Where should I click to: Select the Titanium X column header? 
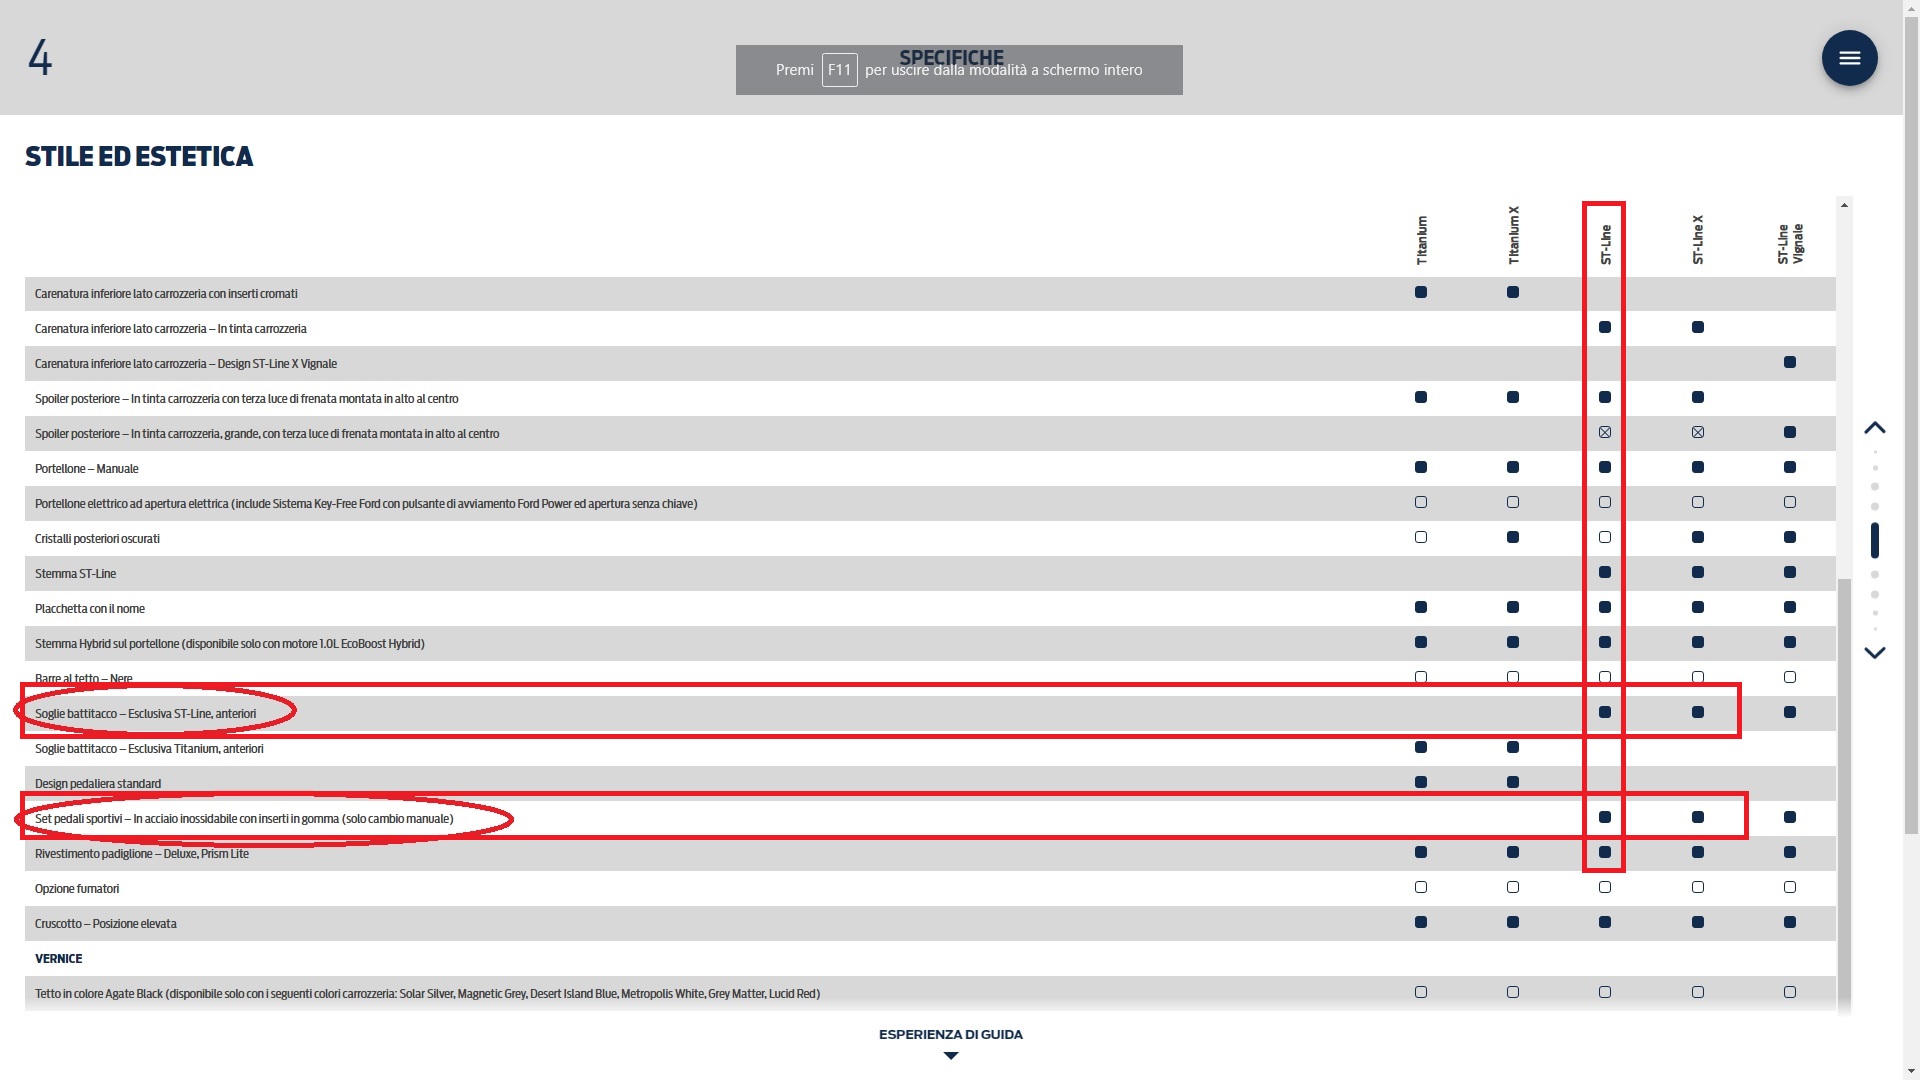pos(1513,236)
